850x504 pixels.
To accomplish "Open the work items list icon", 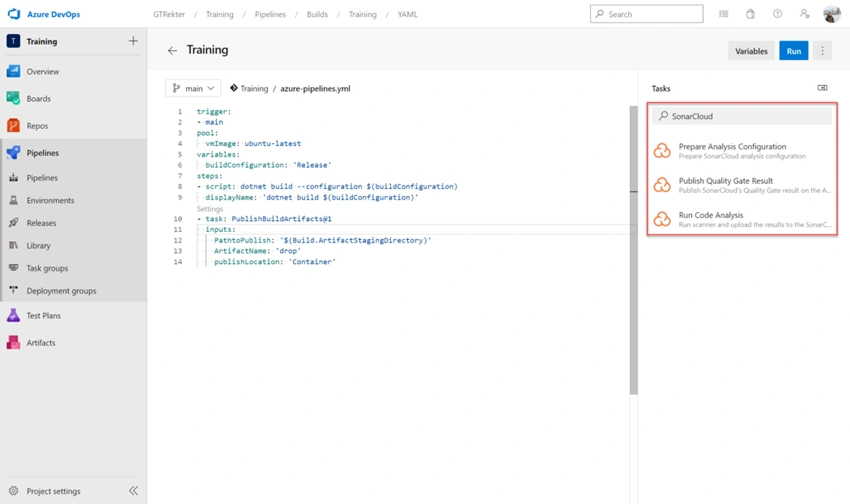I will [724, 14].
